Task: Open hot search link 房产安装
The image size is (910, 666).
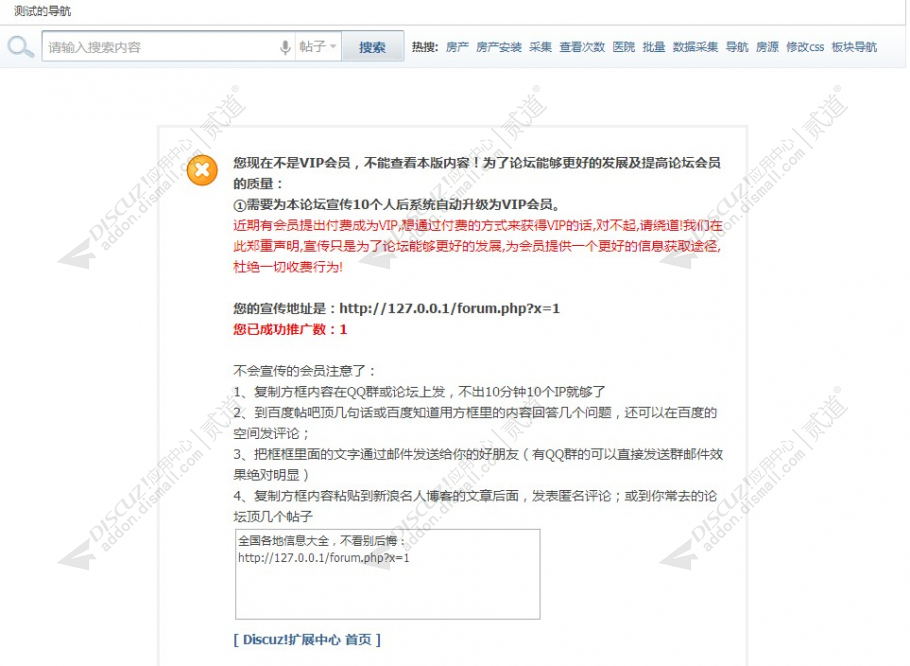Action: click(x=499, y=47)
